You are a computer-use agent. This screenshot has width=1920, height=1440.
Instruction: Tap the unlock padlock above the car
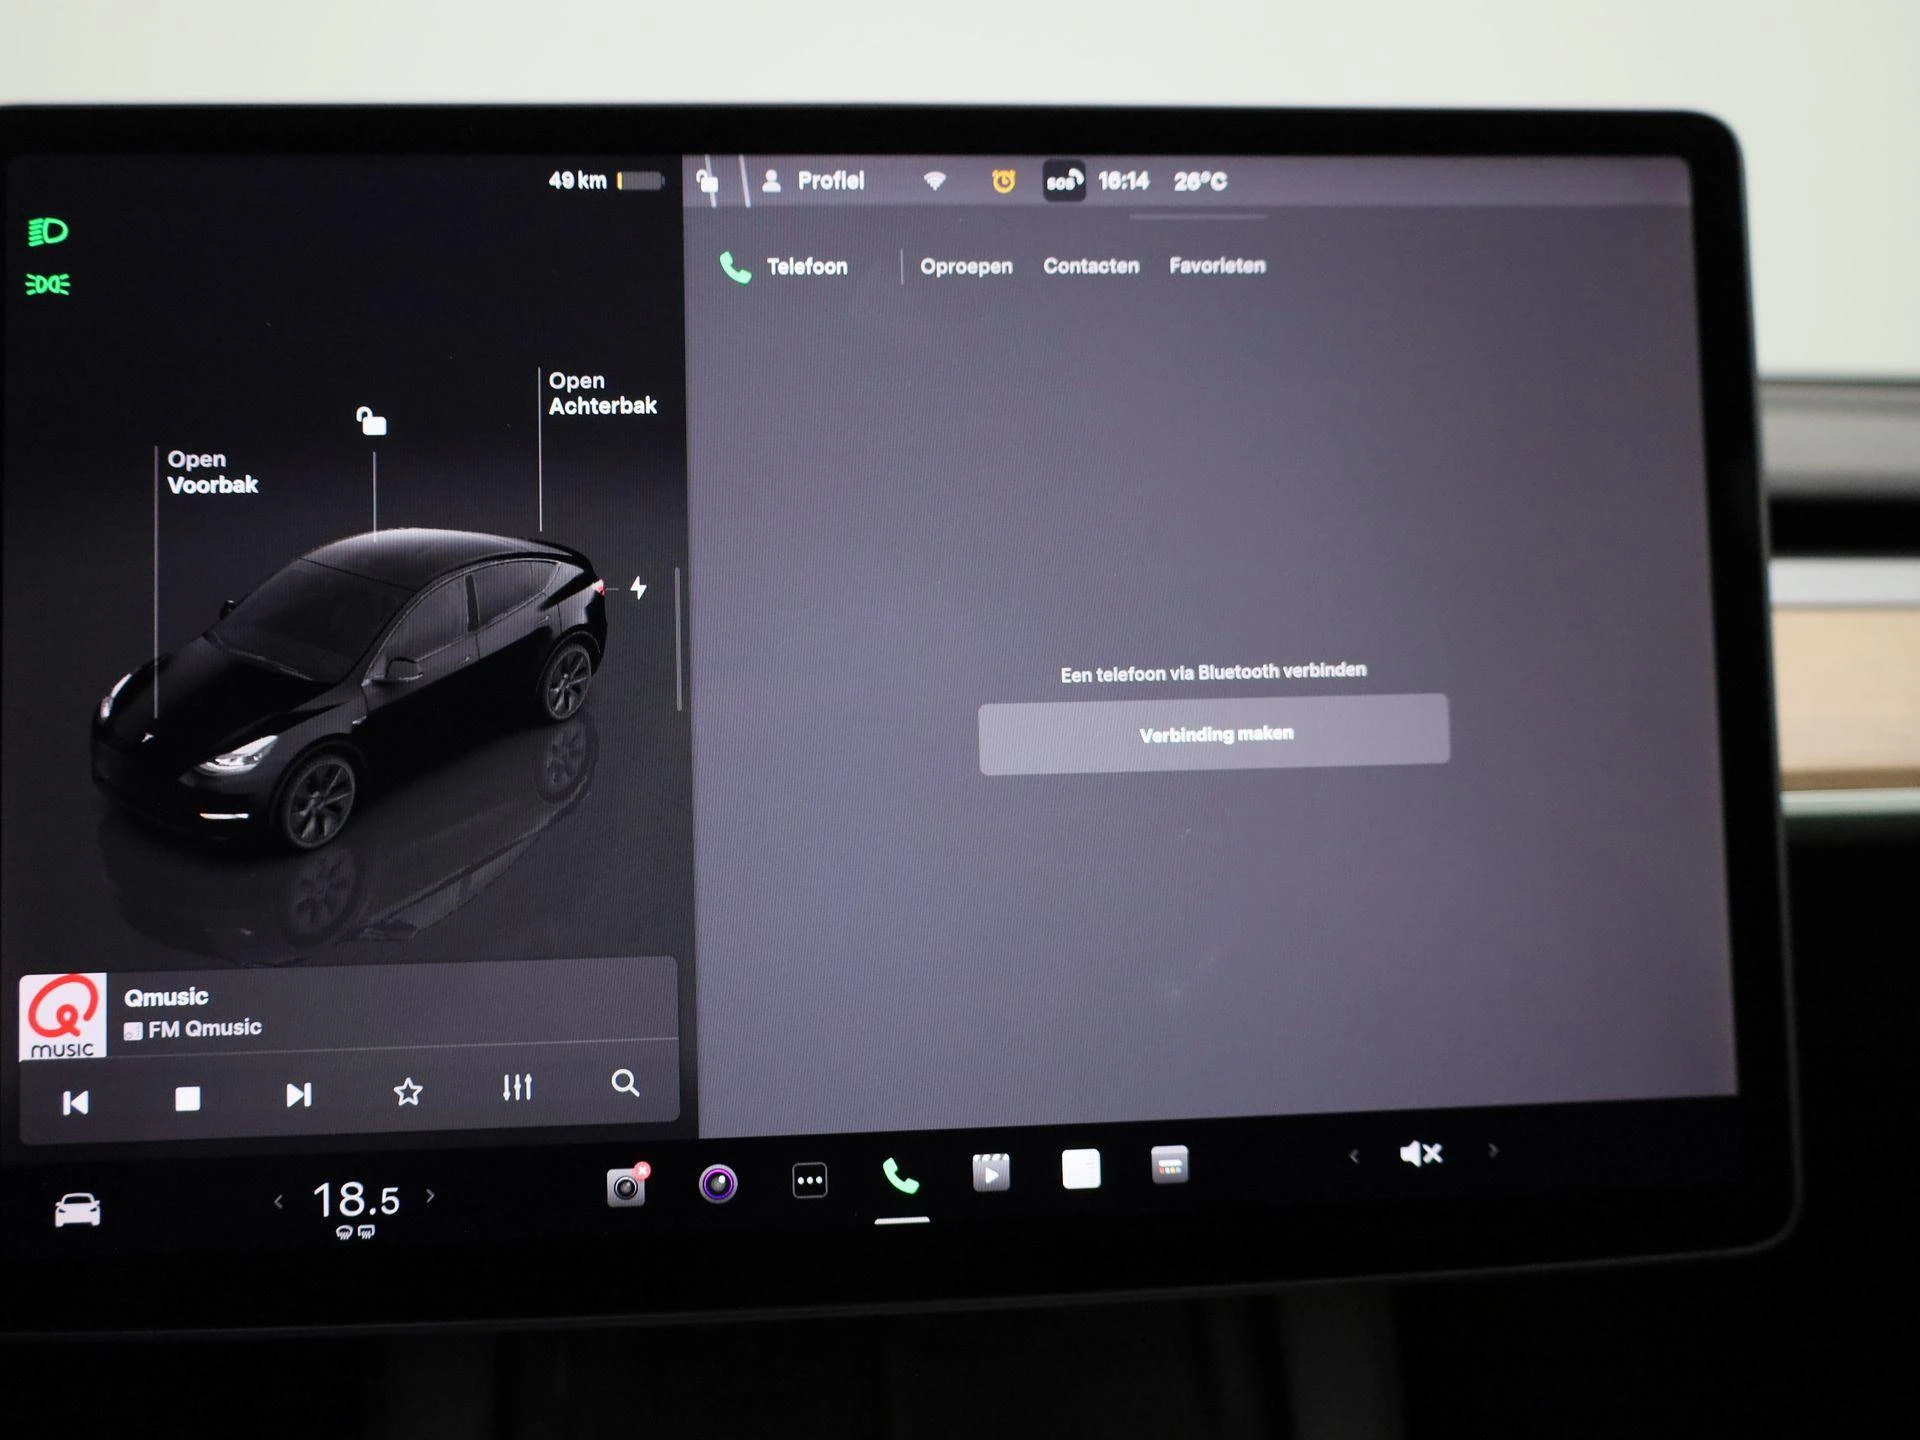(372, 421)
